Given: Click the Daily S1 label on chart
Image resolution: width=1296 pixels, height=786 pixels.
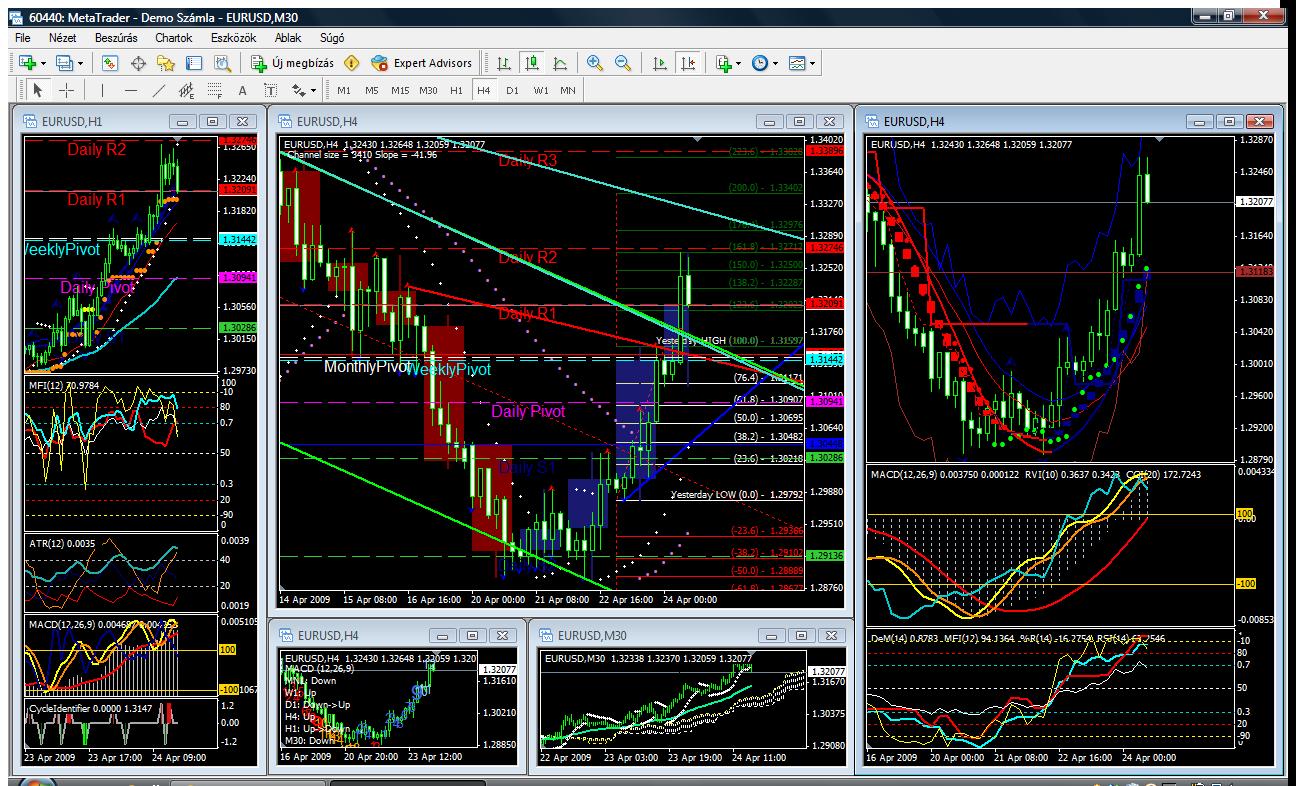Looking at the screenshot, I should (527, 466).
